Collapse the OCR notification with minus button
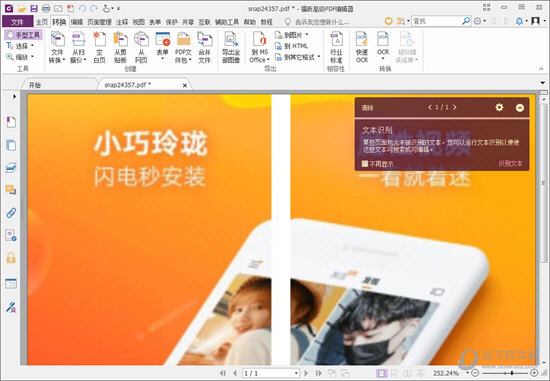Screen dimensions: 550x381 coord(520,108)
